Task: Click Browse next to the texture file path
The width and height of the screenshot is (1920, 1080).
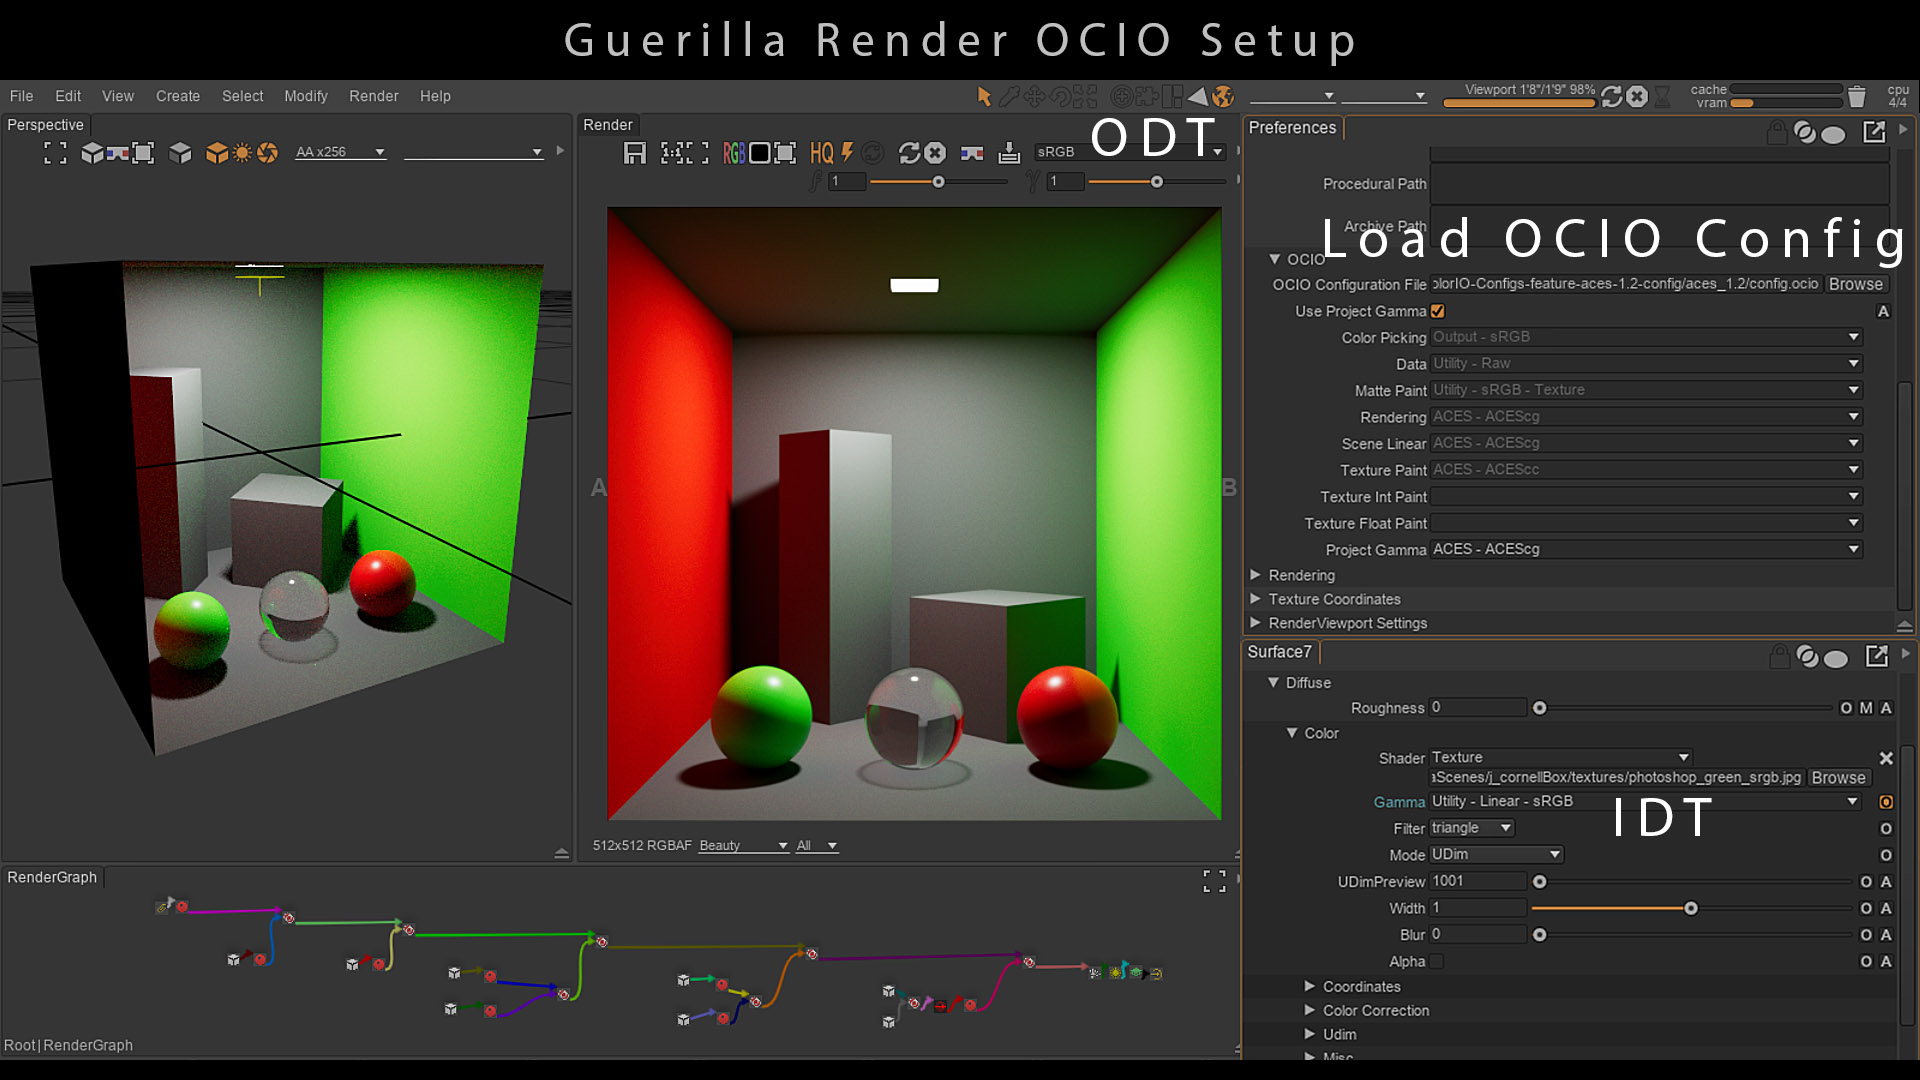Action: [1838, 777]
